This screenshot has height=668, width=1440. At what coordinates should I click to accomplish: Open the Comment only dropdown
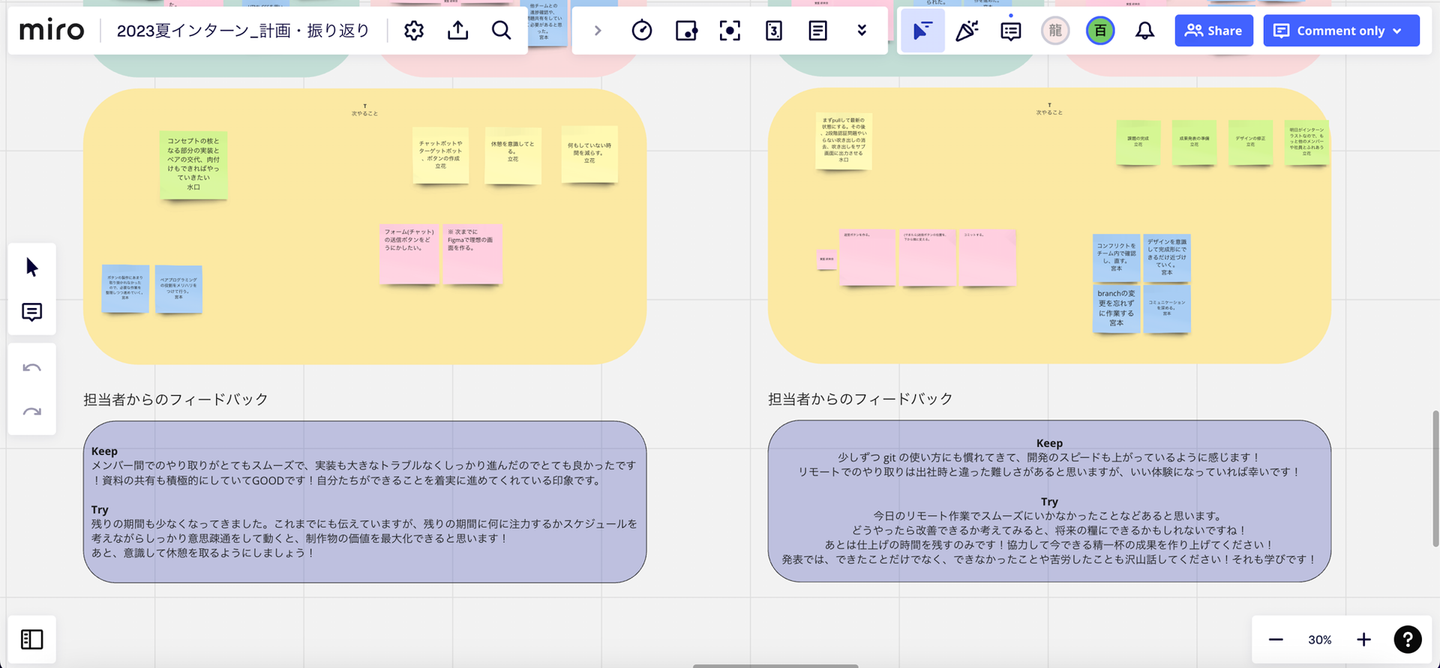coord(1341,31)
